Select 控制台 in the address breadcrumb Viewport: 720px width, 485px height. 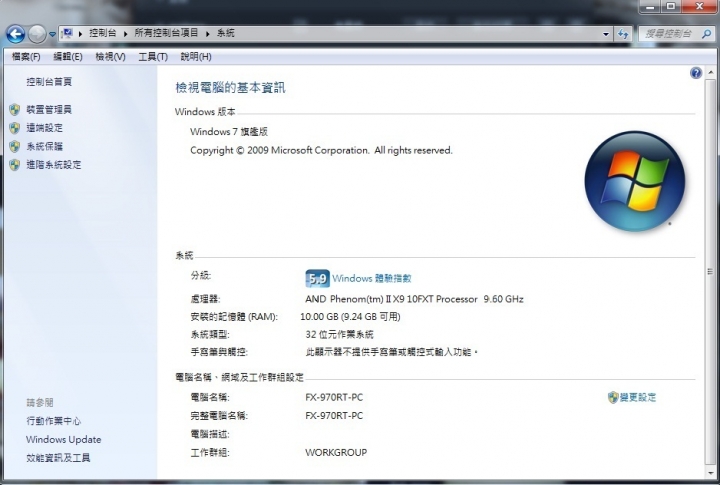coord(102,33)
